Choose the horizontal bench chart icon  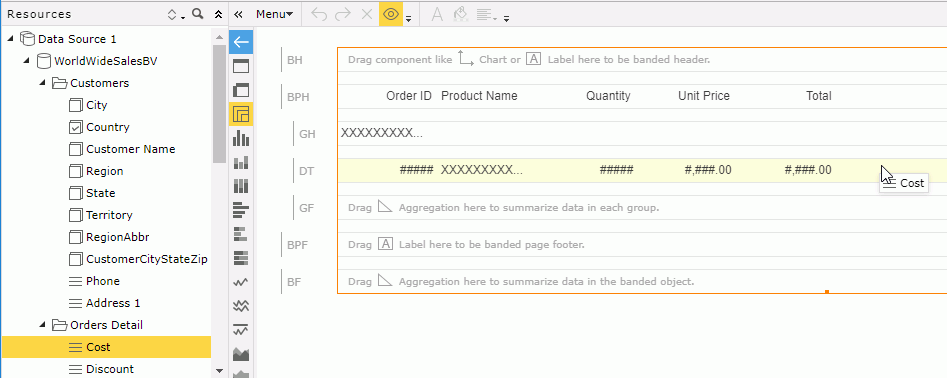[241, 210]
